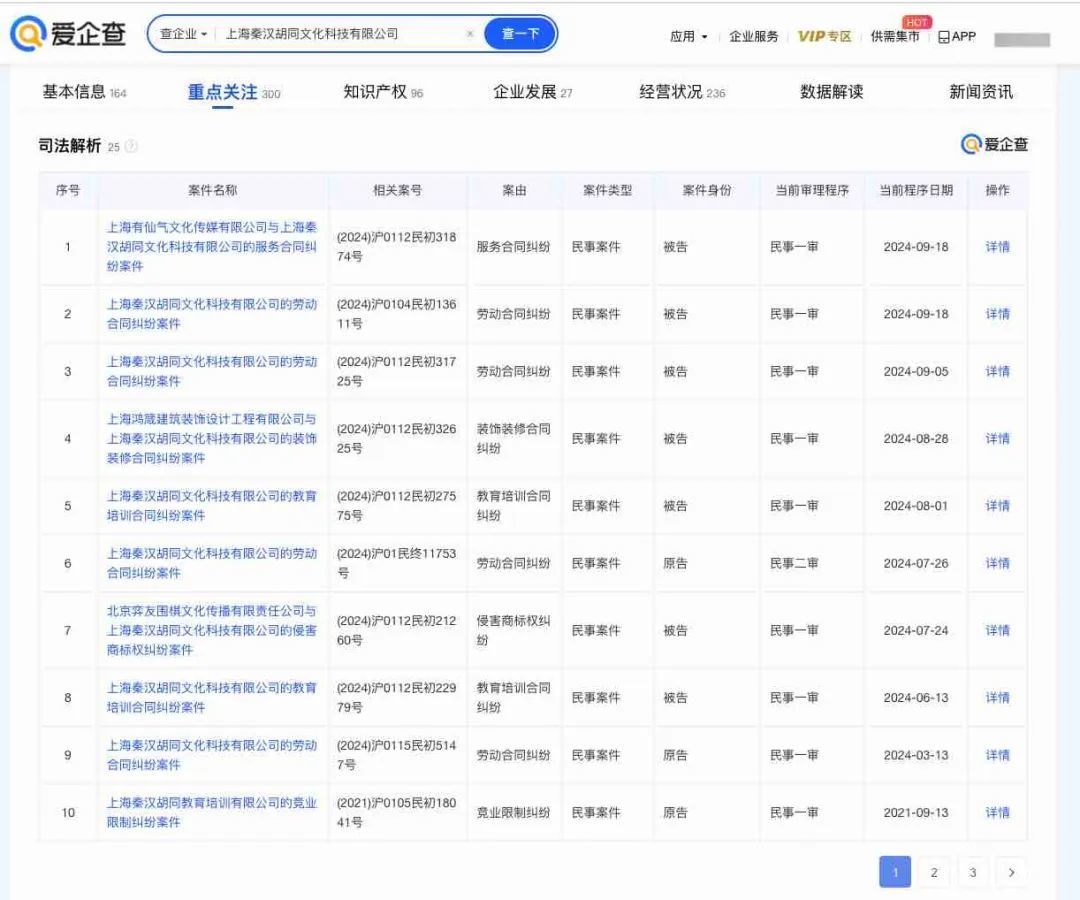The height and width of the screenshot is (900, 1080).
Task: Click 详情 for row 5 case
Action: point(997,505)
